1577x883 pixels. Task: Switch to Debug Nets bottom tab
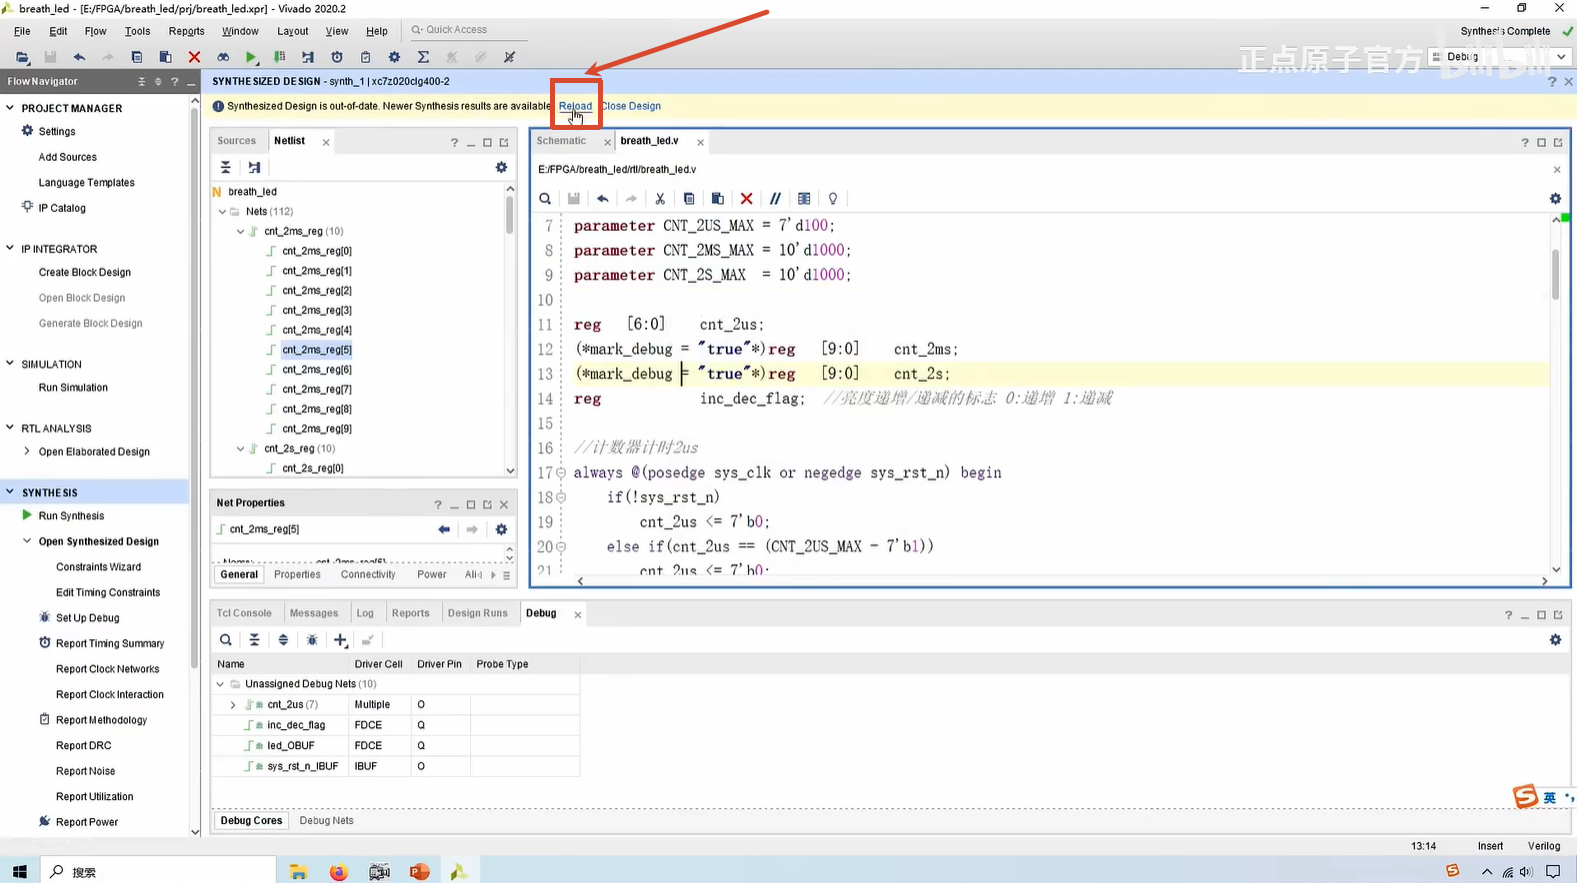326,821
